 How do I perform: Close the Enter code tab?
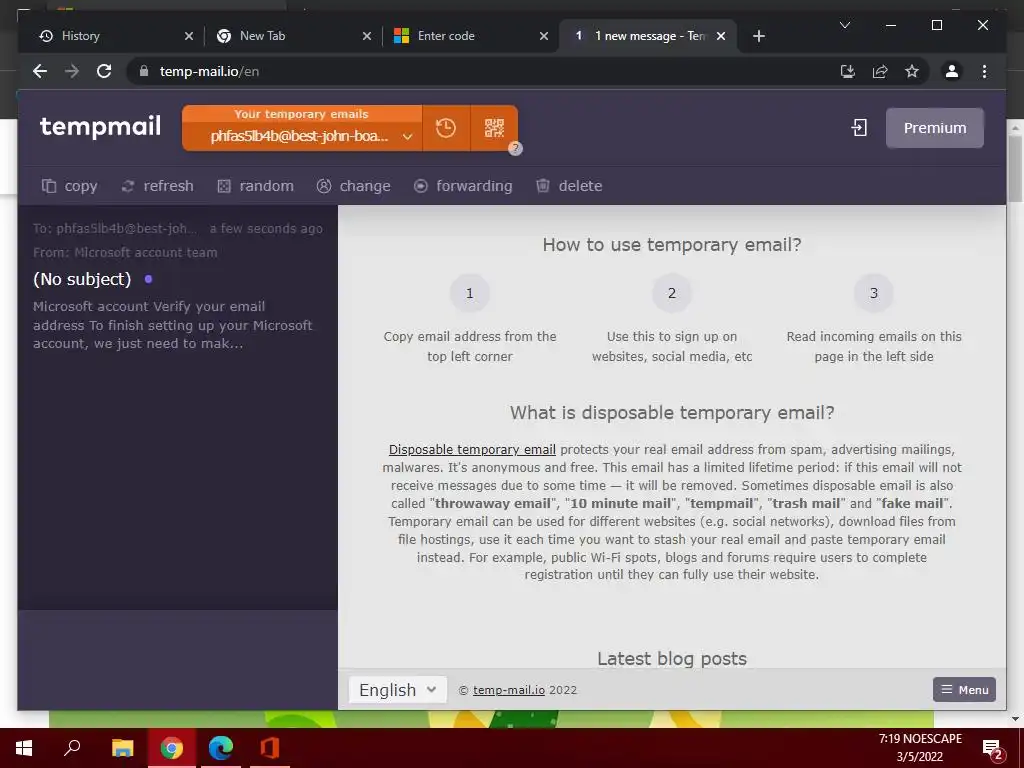coord(544,36)
